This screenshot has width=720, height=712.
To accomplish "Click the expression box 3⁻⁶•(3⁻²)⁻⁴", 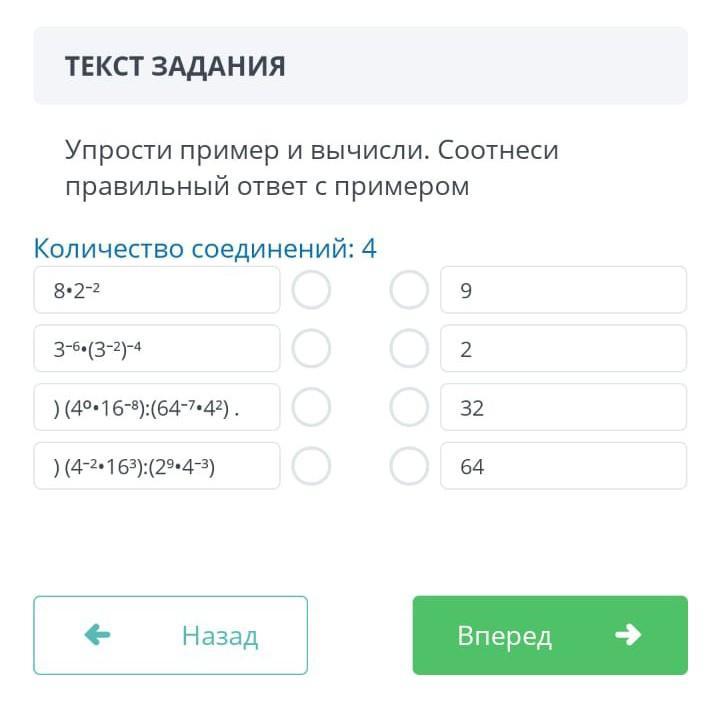I will point(157,348).
